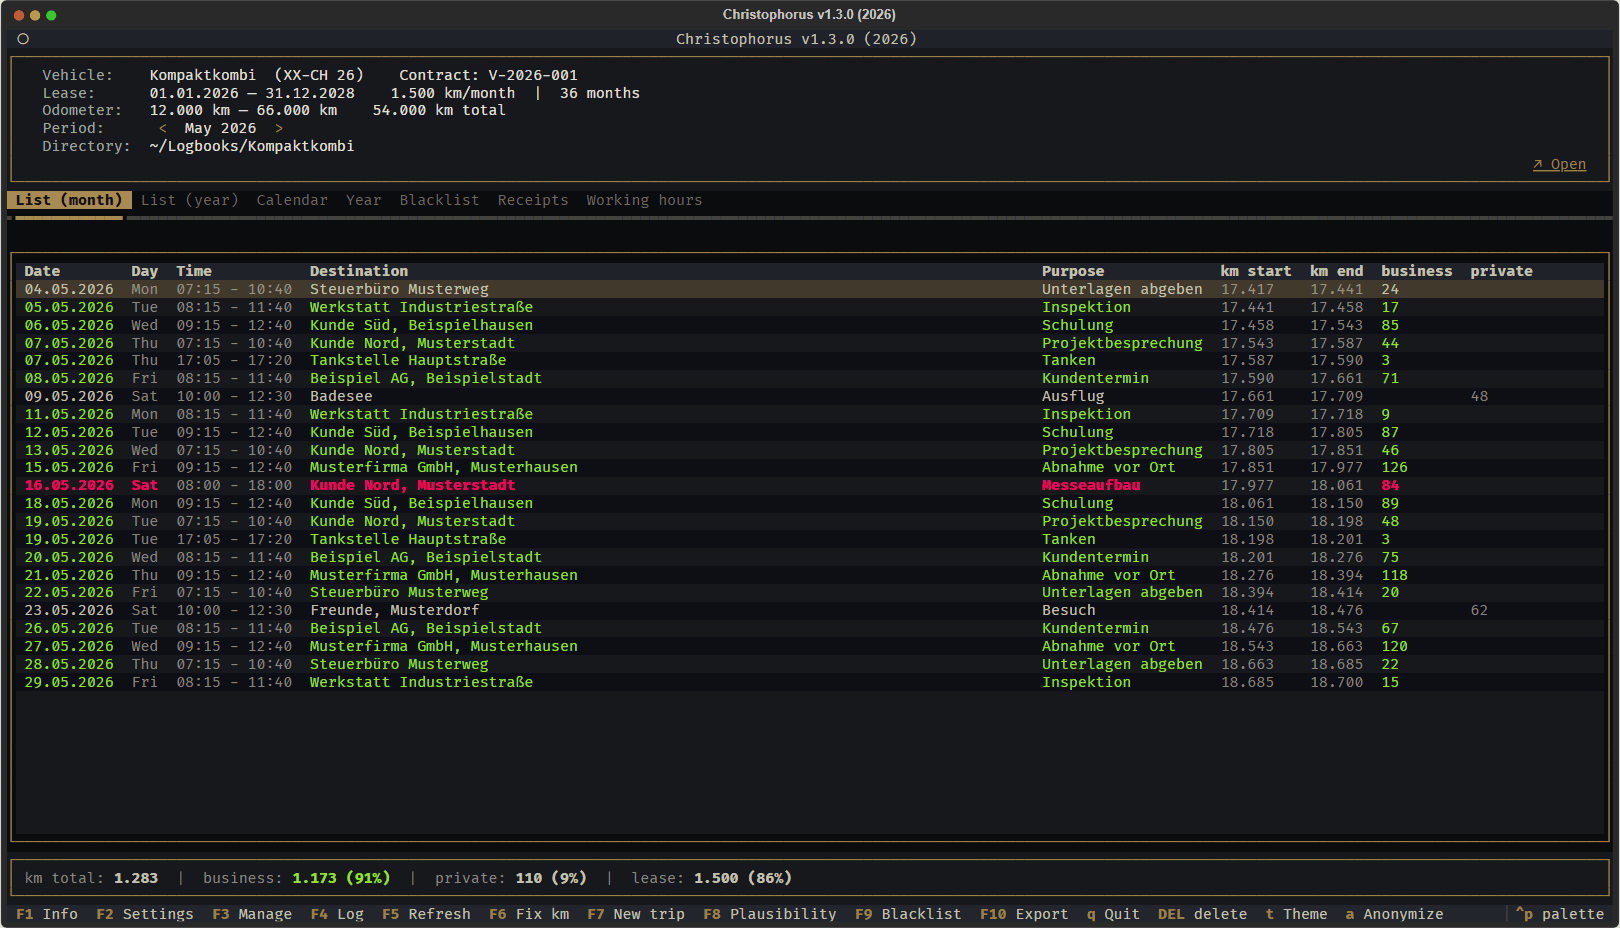Switch to the List (year) tab
The height and width of the screenshot is (928, 1620).
(x=190, y=200)
